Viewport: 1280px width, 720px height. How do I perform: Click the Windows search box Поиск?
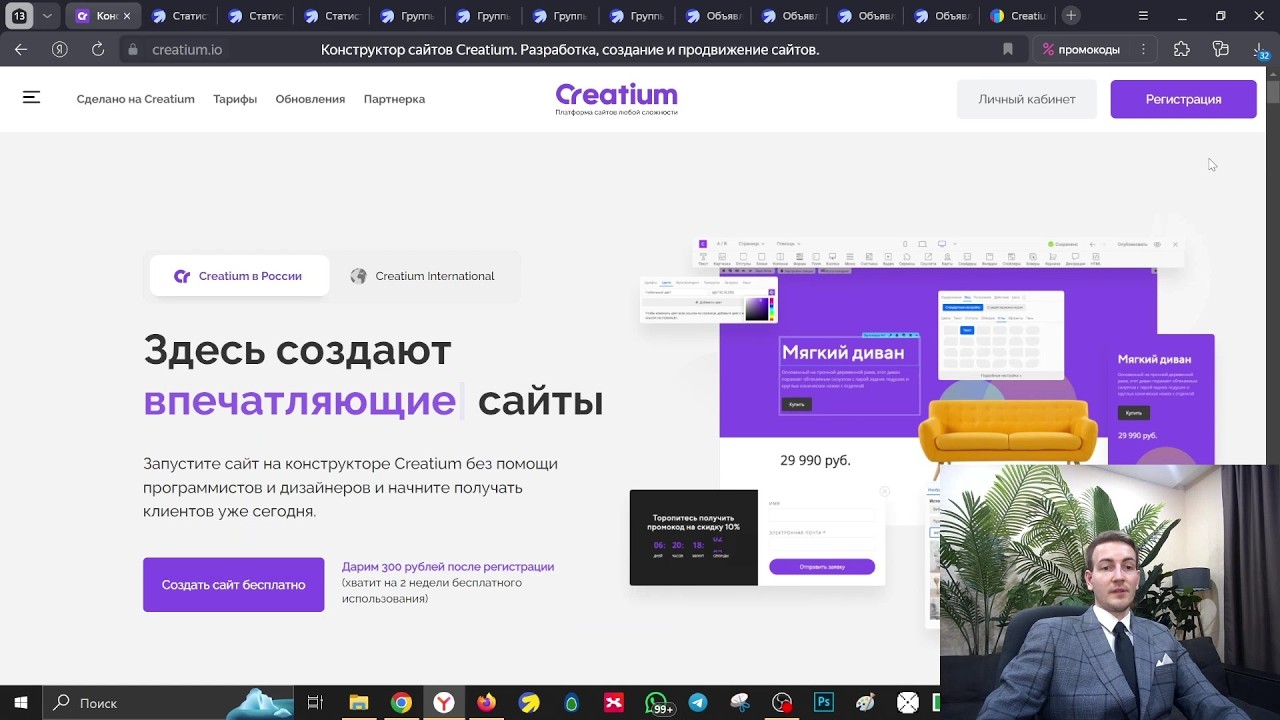(168, 703)
